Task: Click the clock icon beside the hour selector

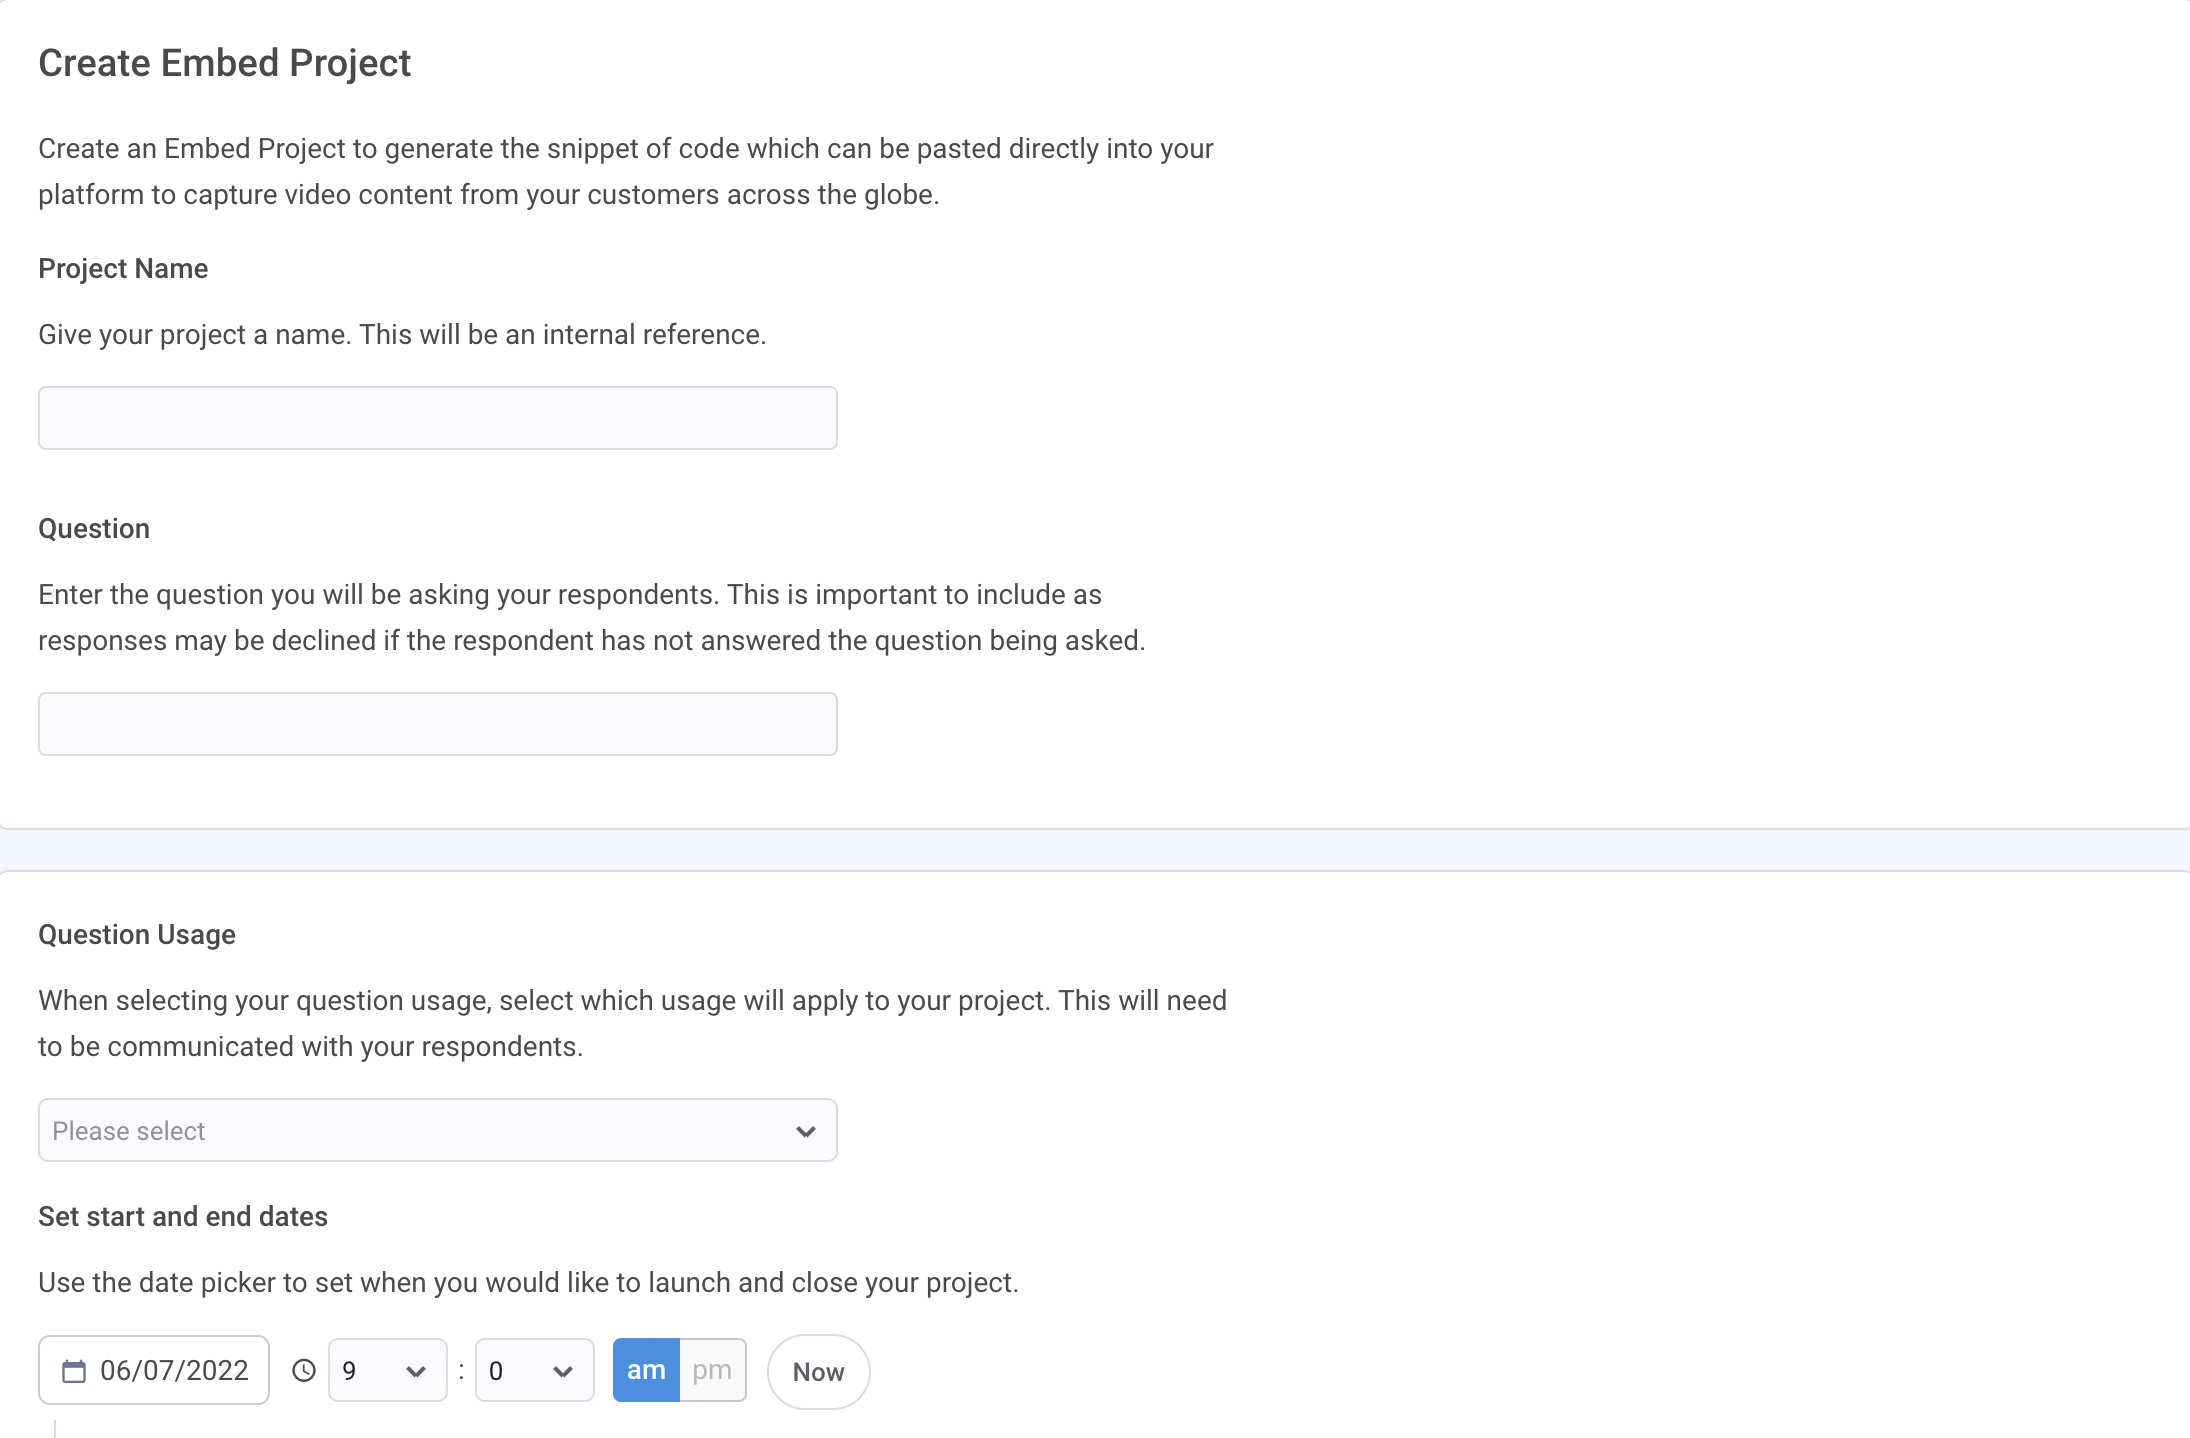Action: (304, 1370)
